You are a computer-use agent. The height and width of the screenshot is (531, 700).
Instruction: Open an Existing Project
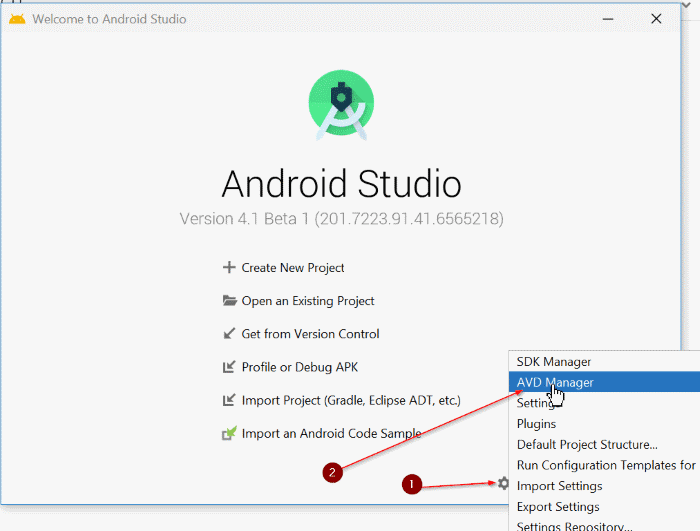click(x=308, y=301)
